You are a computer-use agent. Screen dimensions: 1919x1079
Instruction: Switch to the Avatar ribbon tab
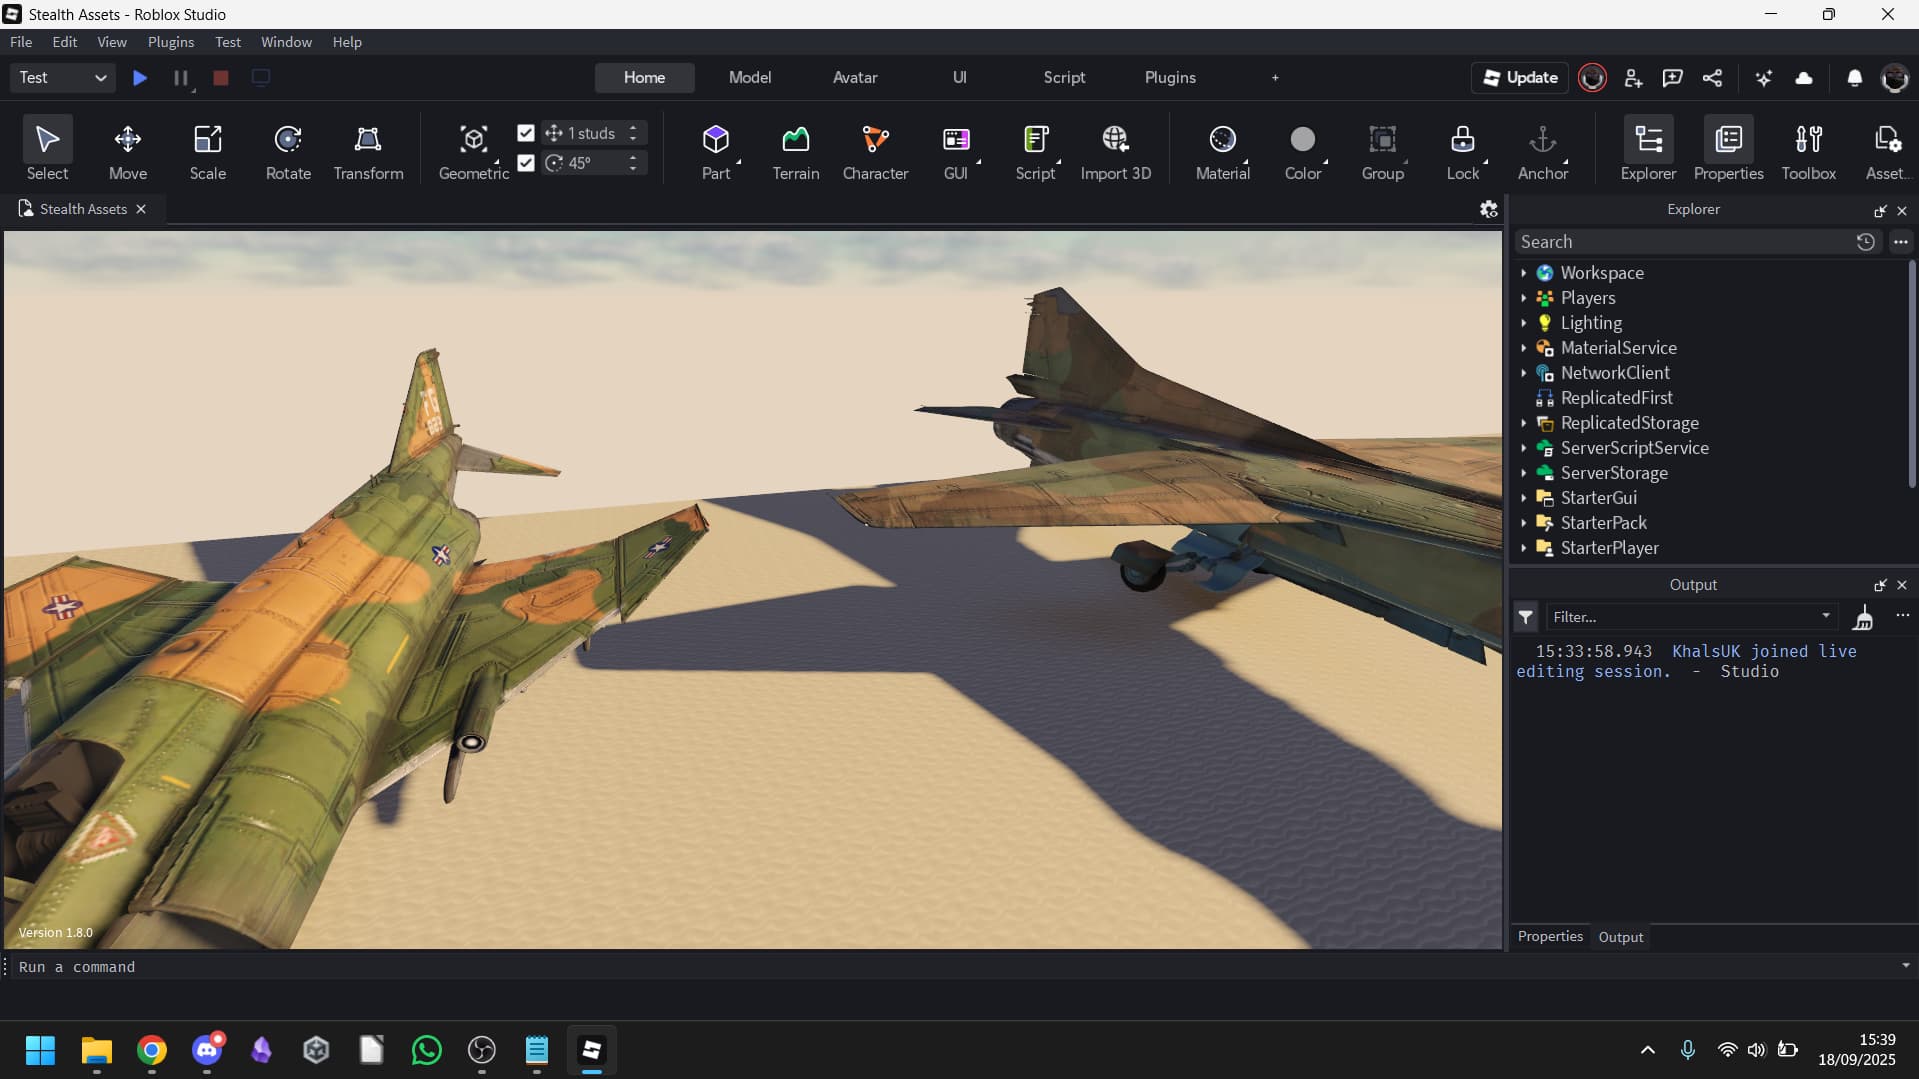[855, 78]
